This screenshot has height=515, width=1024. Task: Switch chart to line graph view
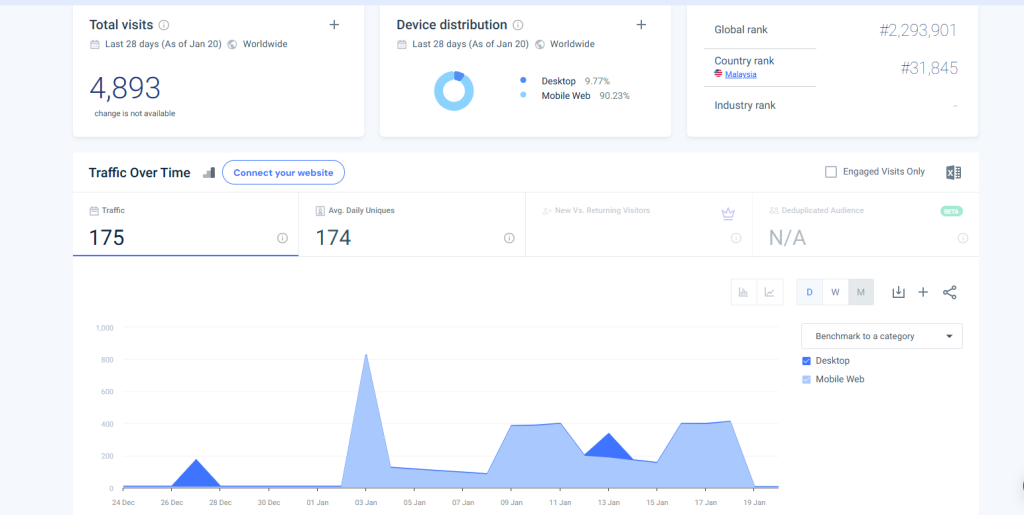[769, 292]
